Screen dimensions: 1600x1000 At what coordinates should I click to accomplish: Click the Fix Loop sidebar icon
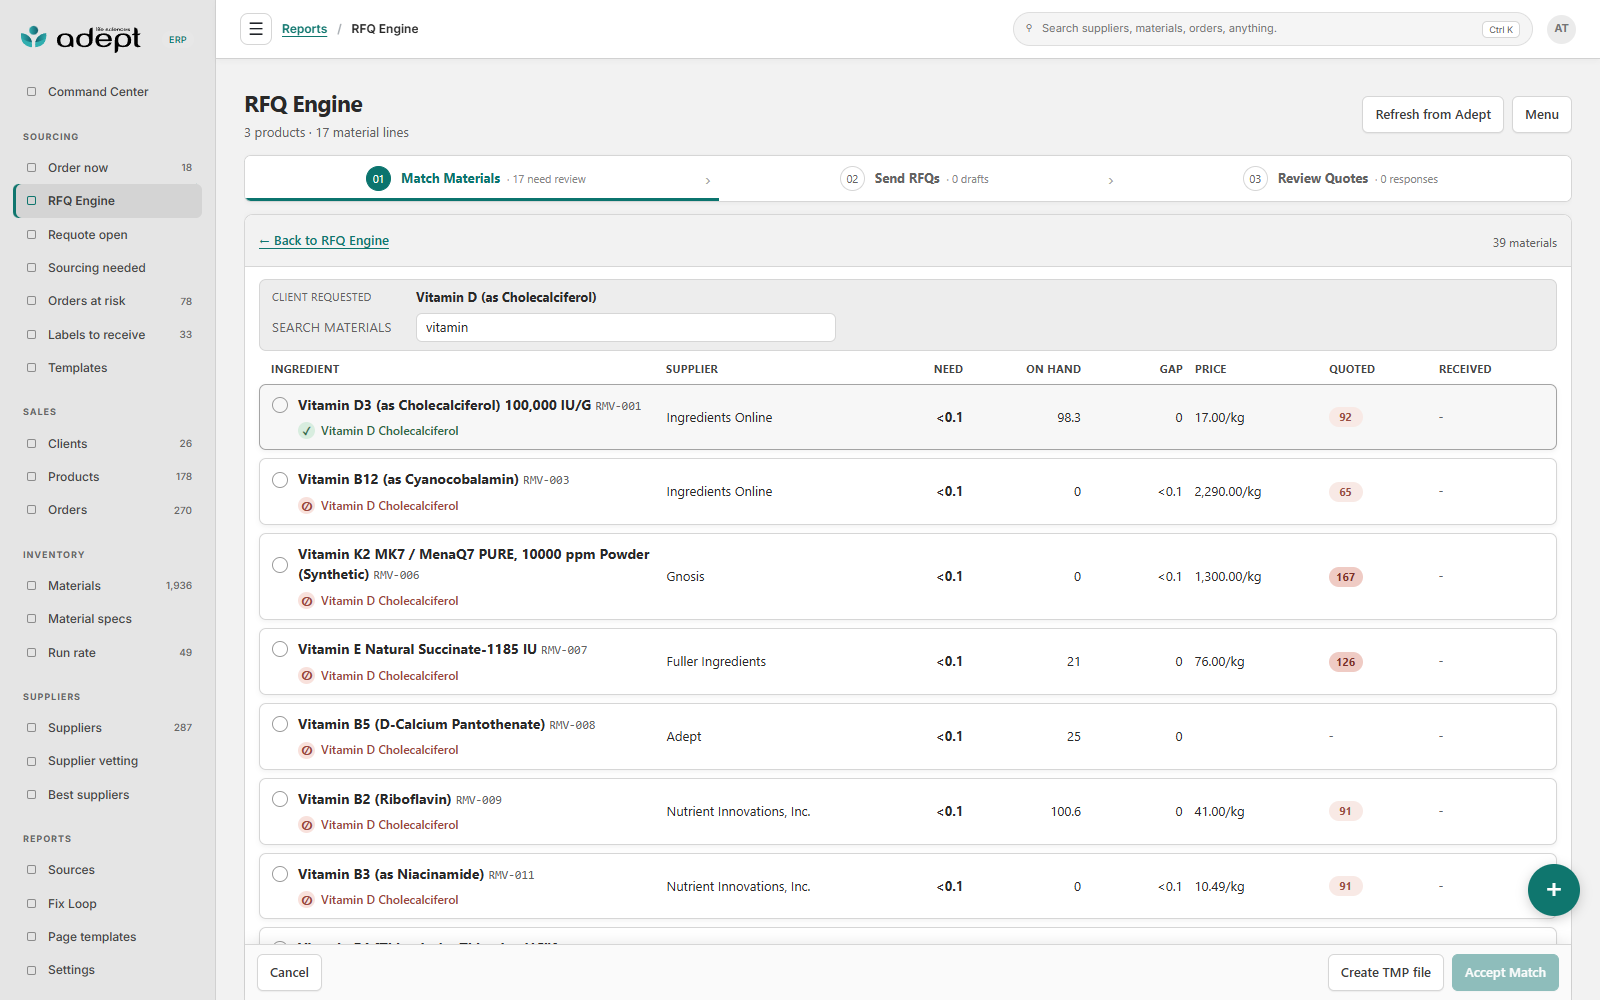[x=32, y=904]
